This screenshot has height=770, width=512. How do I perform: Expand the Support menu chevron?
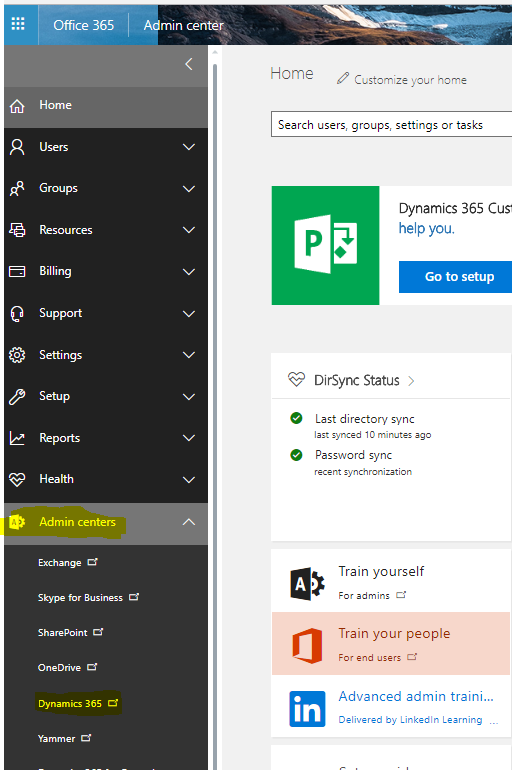[189, 313]
